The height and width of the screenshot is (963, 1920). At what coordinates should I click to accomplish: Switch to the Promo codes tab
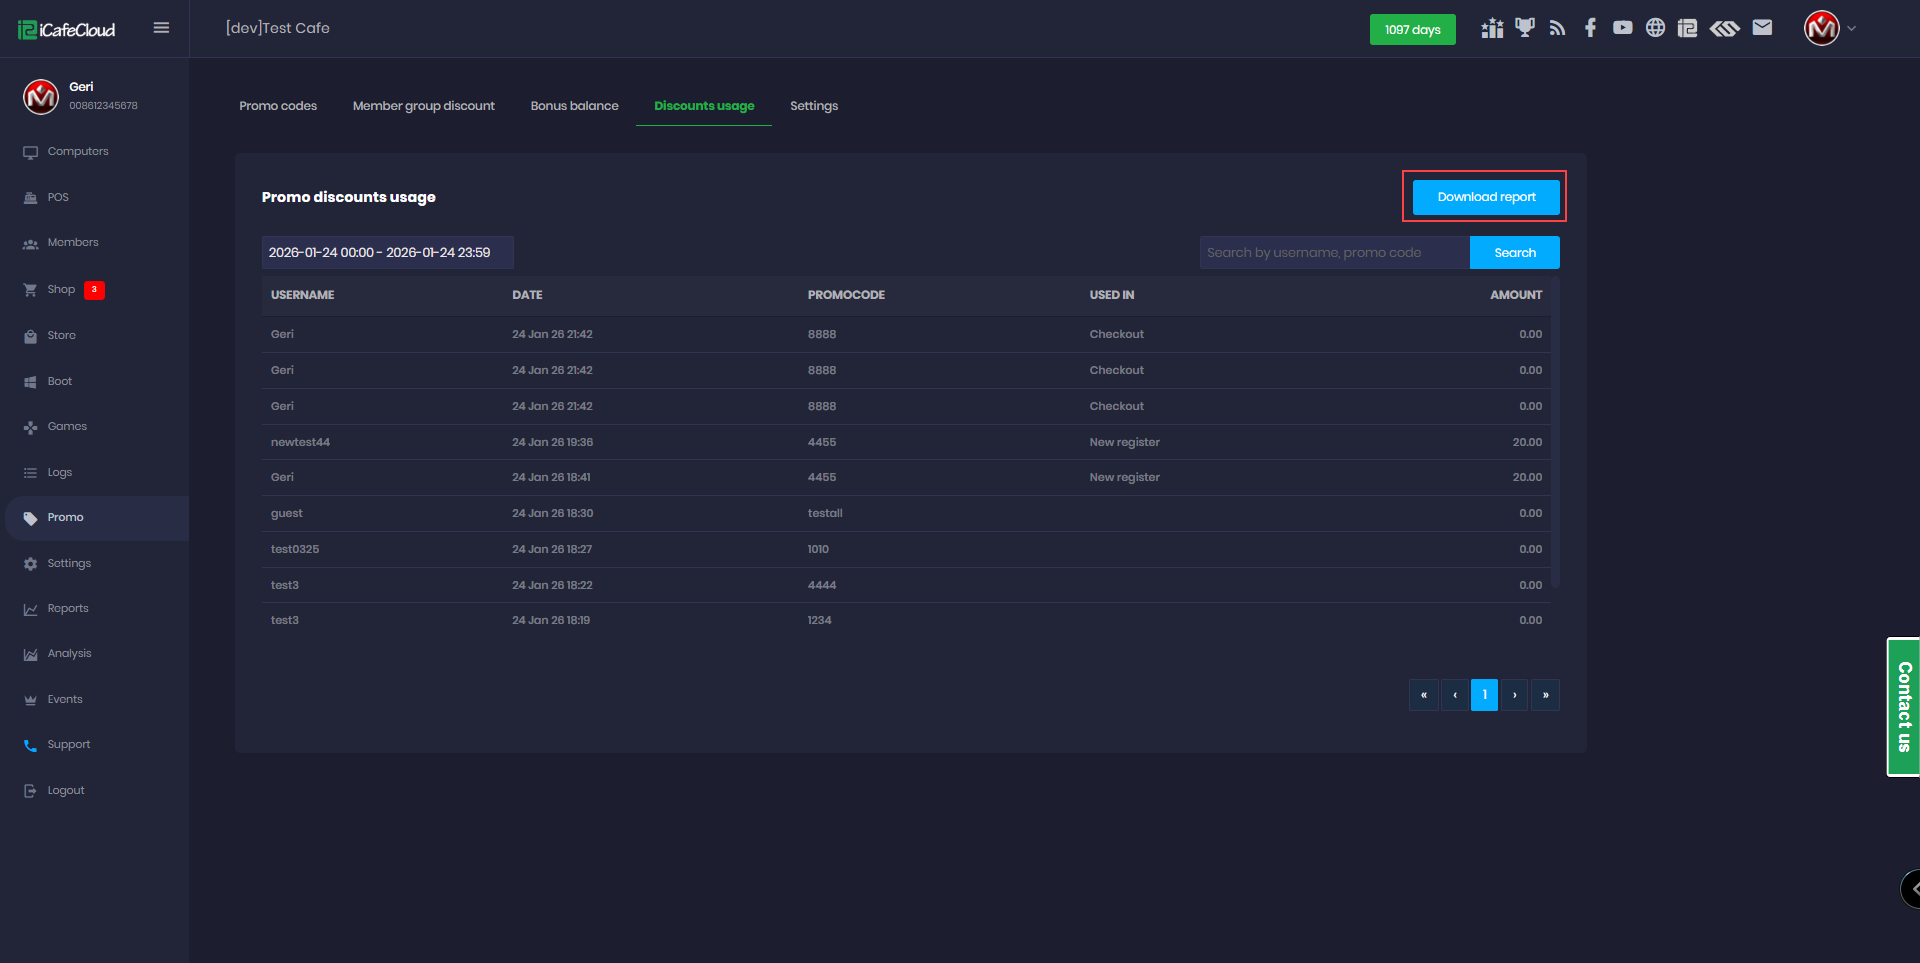[x=278, y=105]
